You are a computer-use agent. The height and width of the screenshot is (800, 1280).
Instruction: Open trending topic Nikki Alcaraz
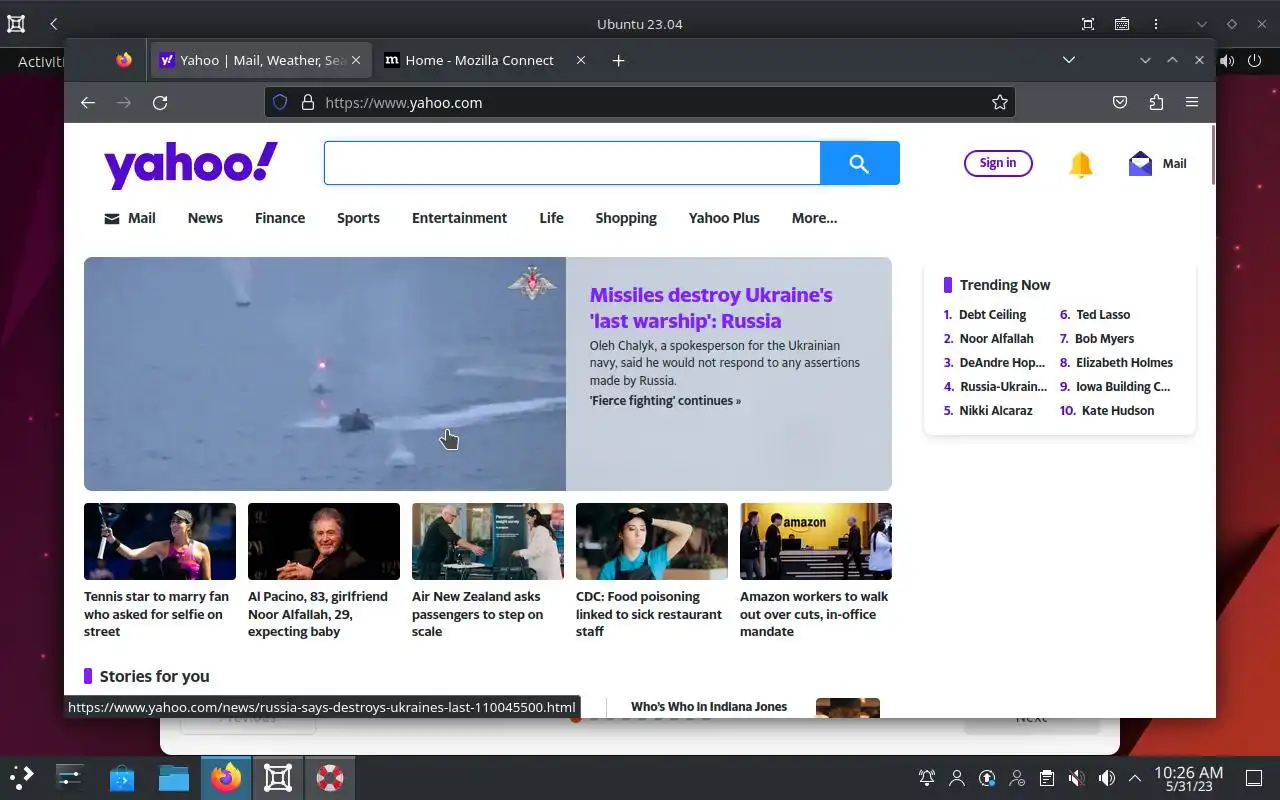(996, 411)
